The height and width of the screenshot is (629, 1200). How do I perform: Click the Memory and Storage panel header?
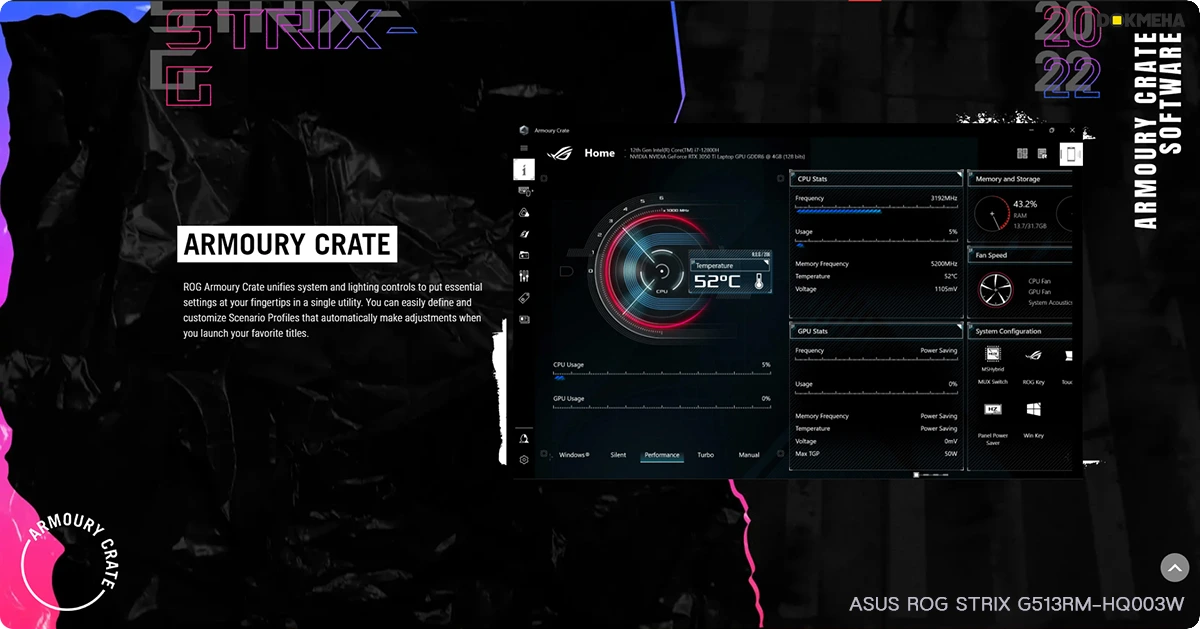[1020, 179]
